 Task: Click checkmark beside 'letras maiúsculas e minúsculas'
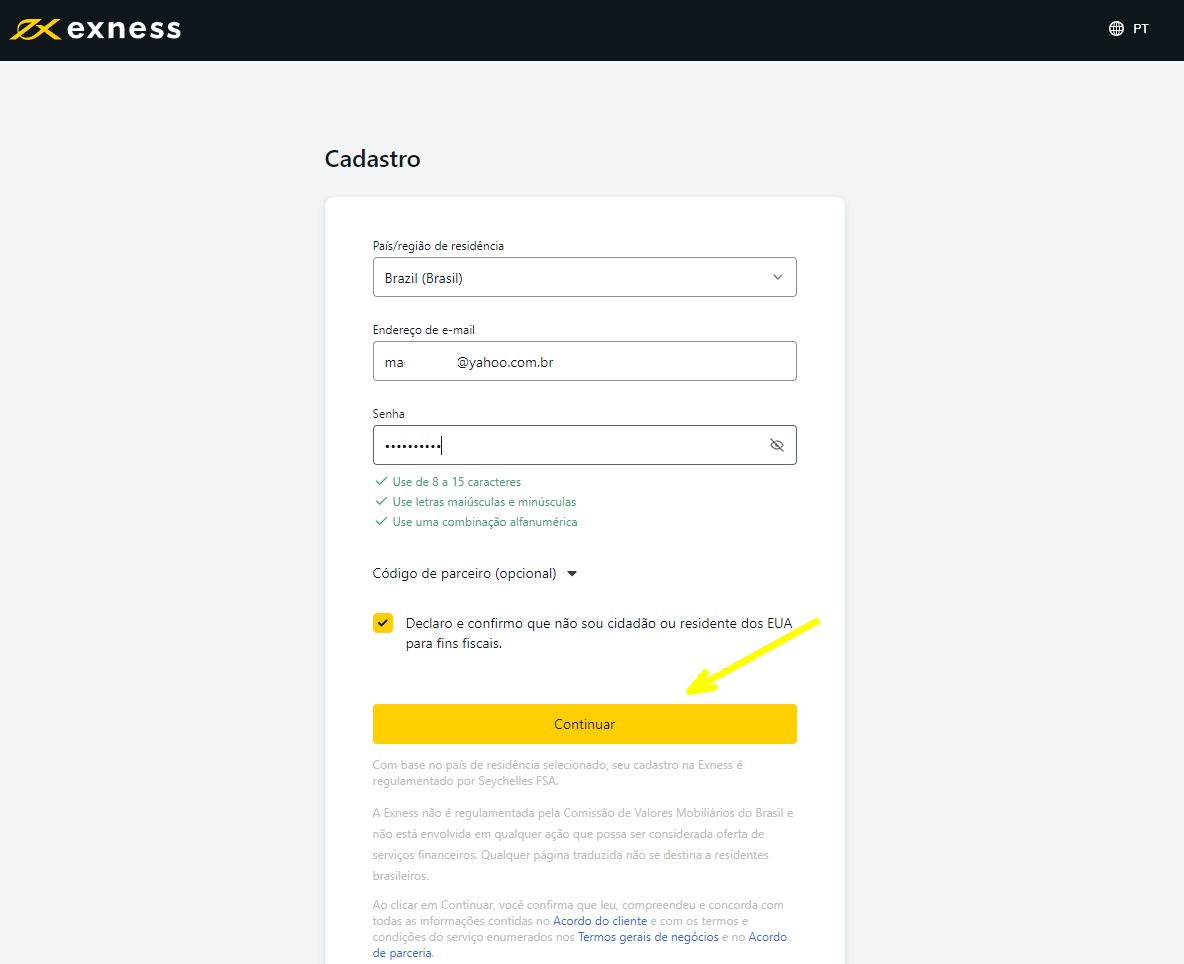[380, 502]
